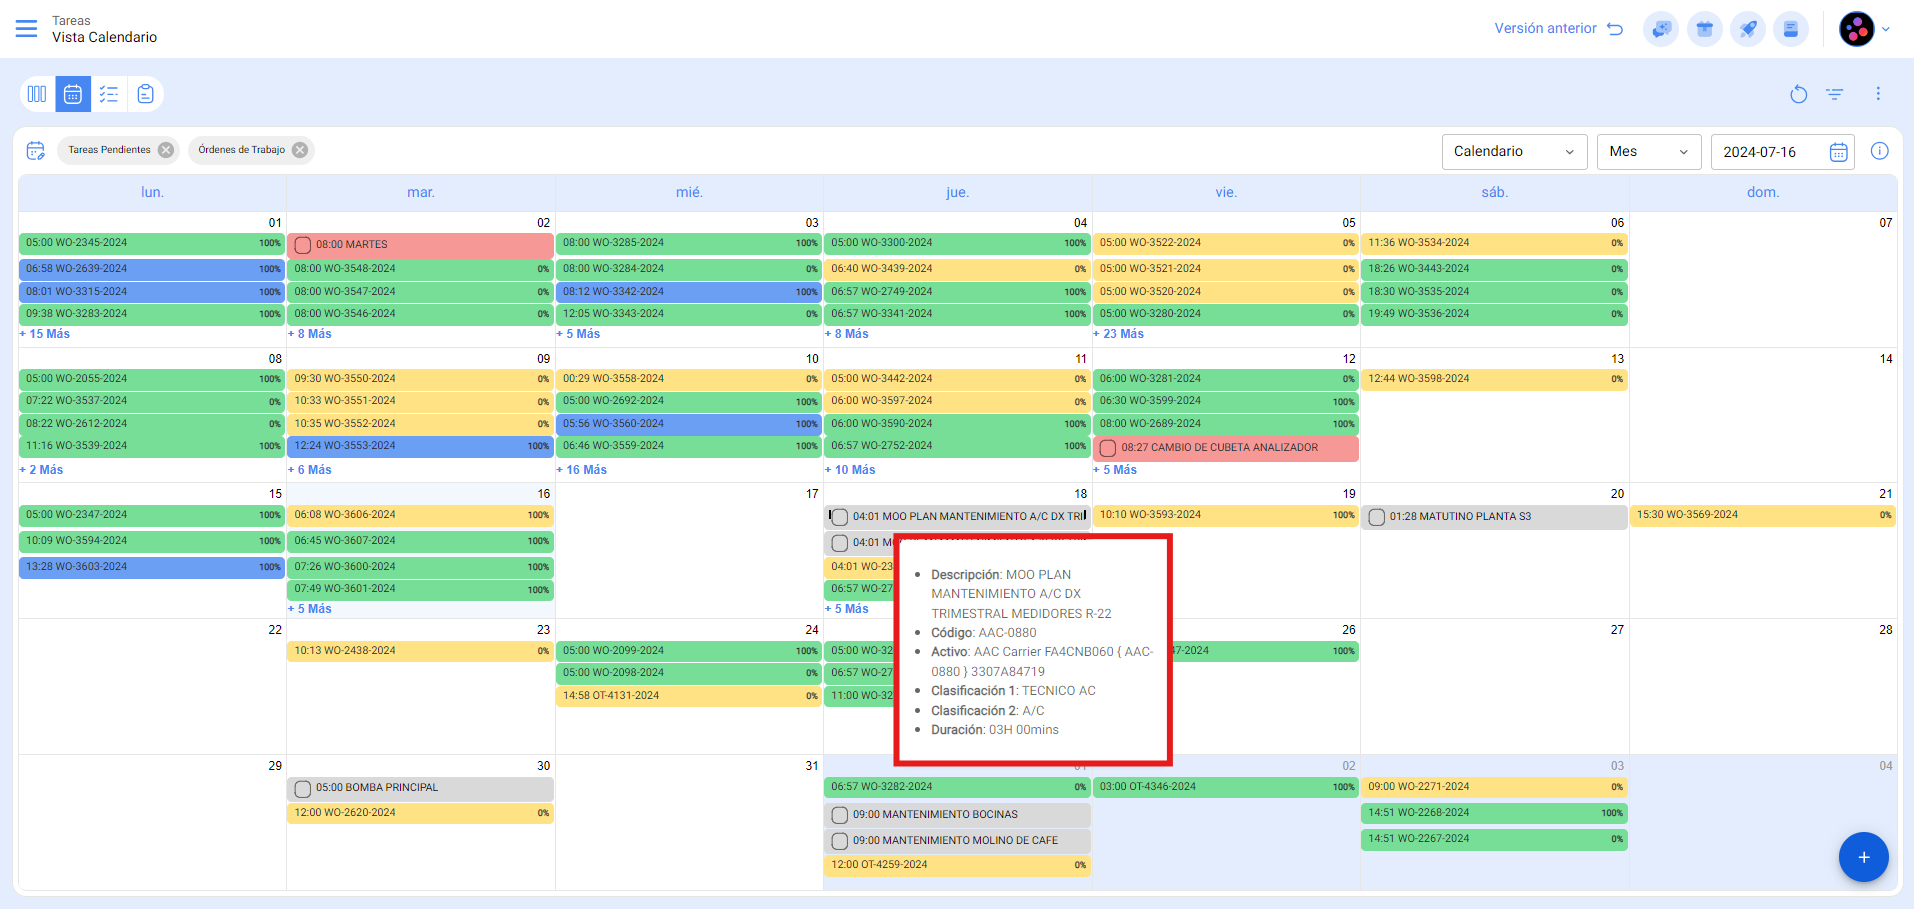This screenshot has width=1914, height=909.
Task: Select the checklist view icon
Action: (x=109, y=94)
